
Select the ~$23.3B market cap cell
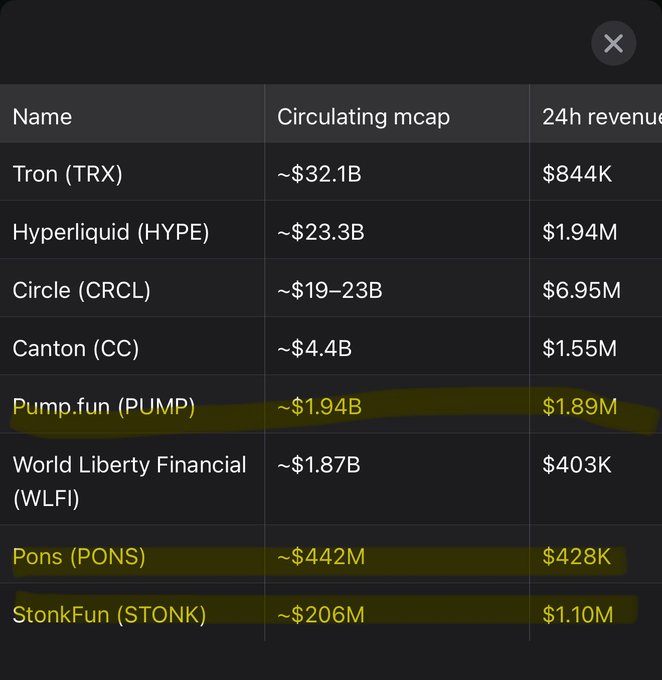[397, 230]
